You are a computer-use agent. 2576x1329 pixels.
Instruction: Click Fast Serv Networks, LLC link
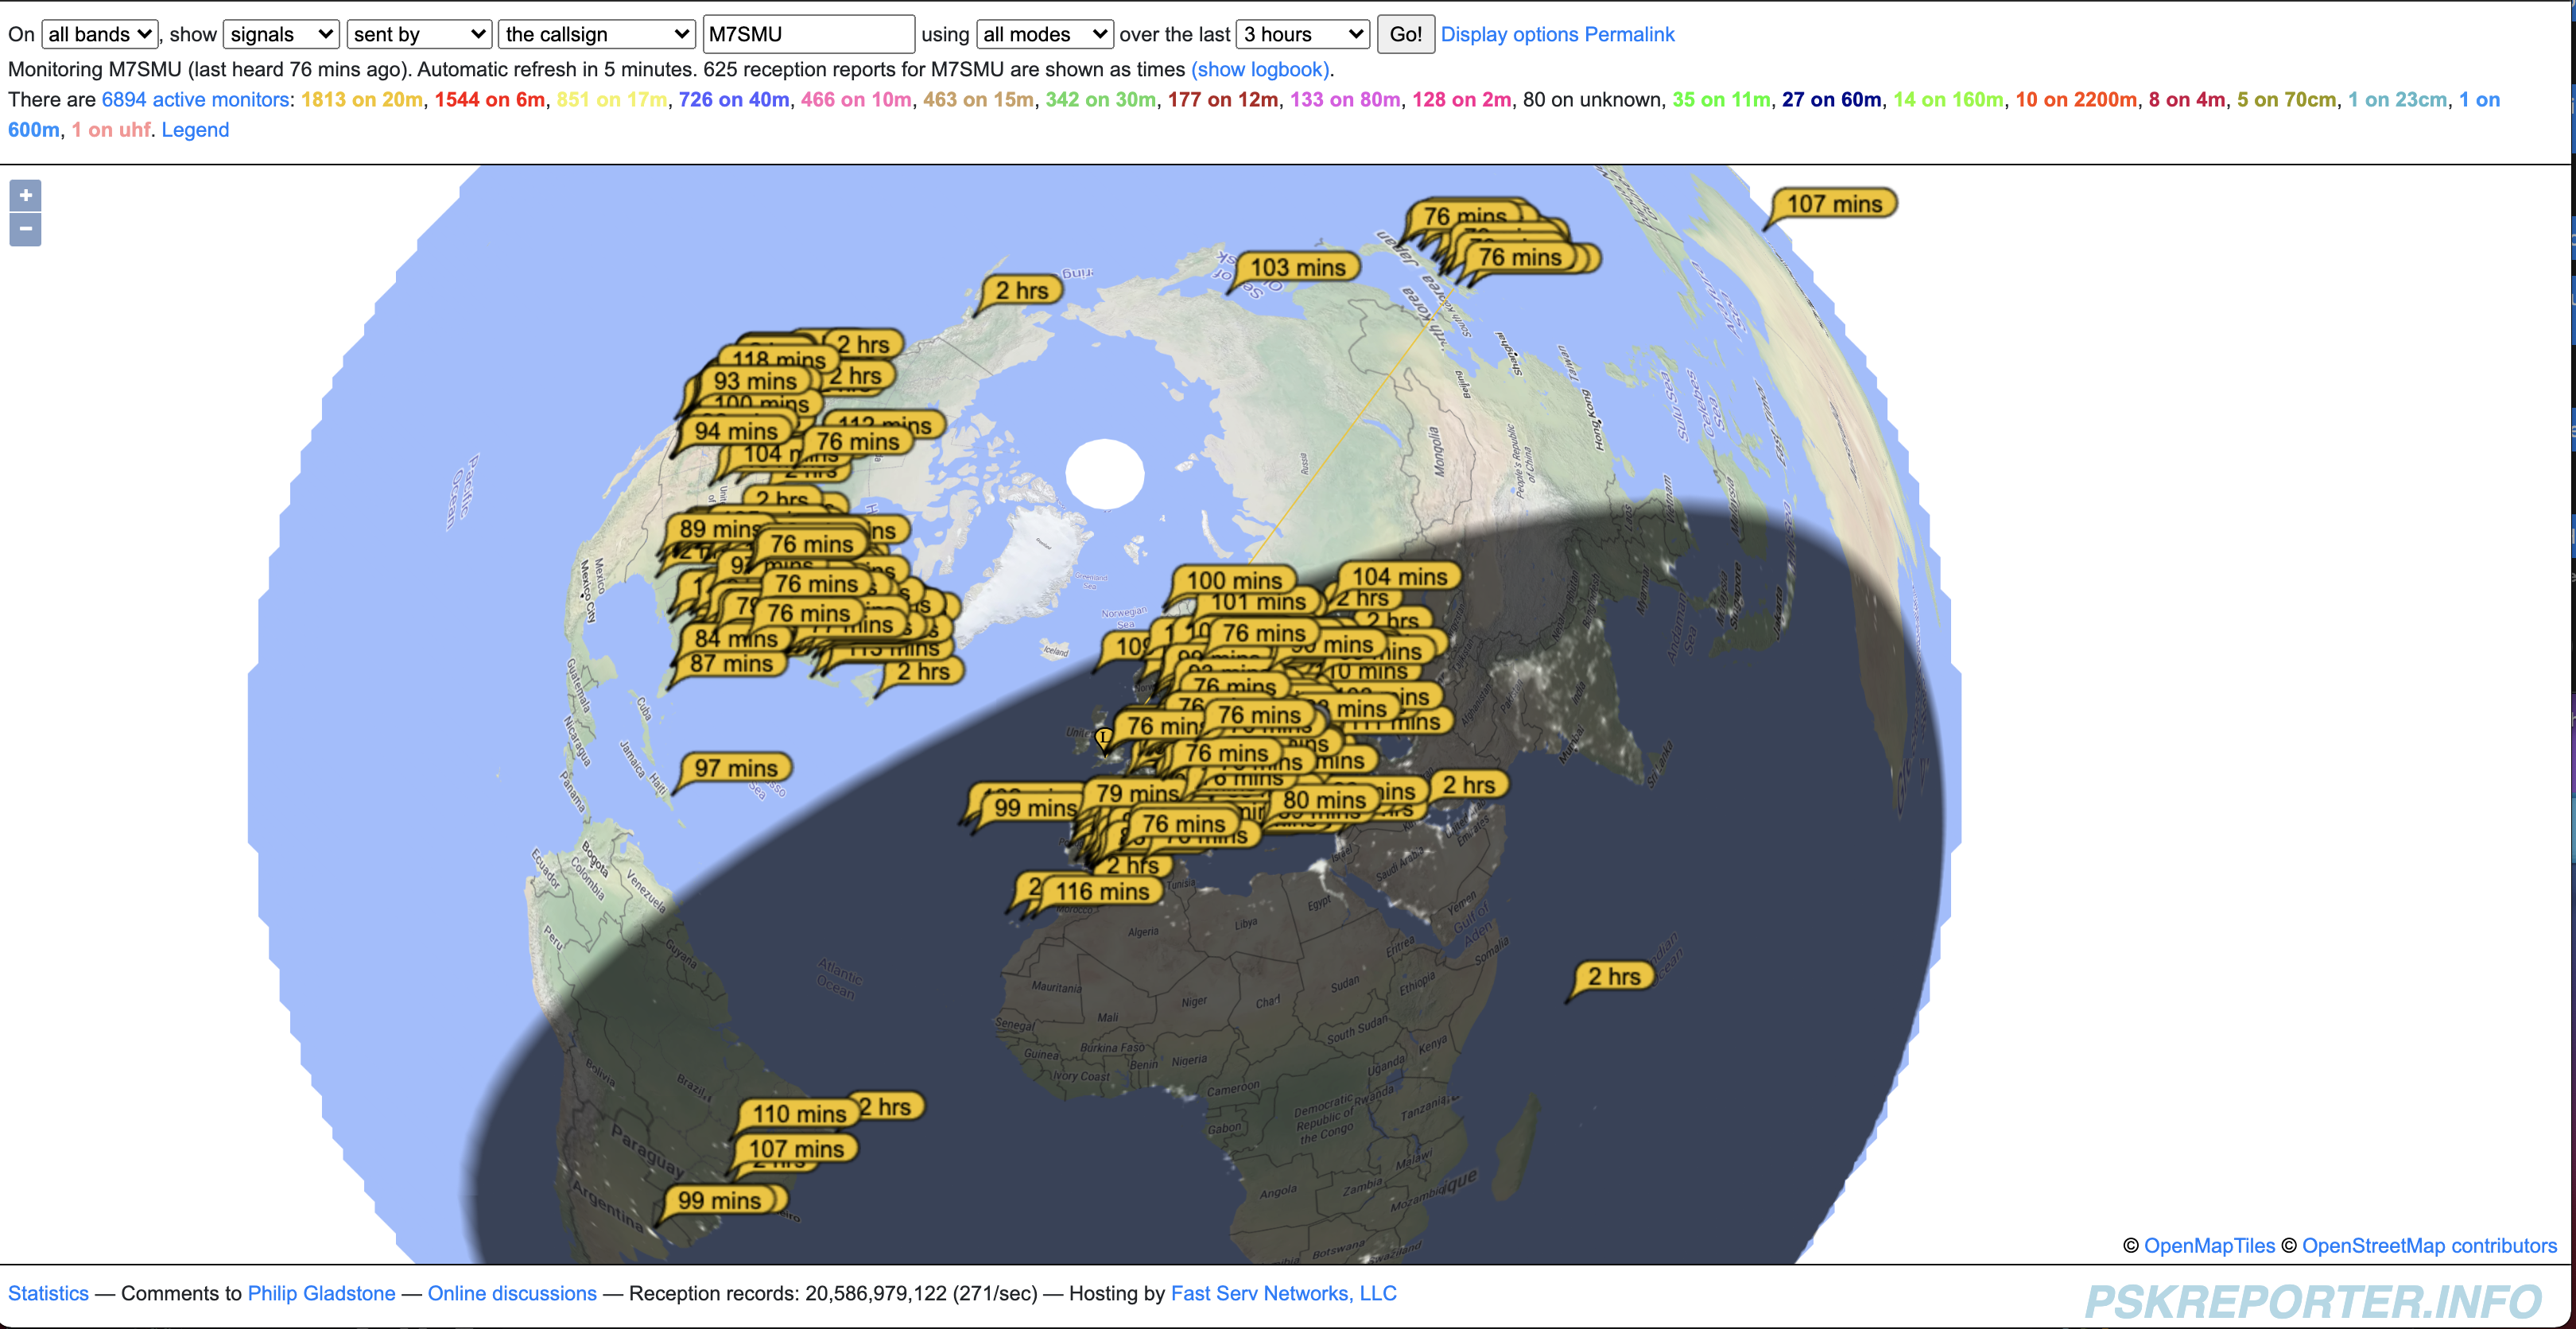[1283, 1293]
